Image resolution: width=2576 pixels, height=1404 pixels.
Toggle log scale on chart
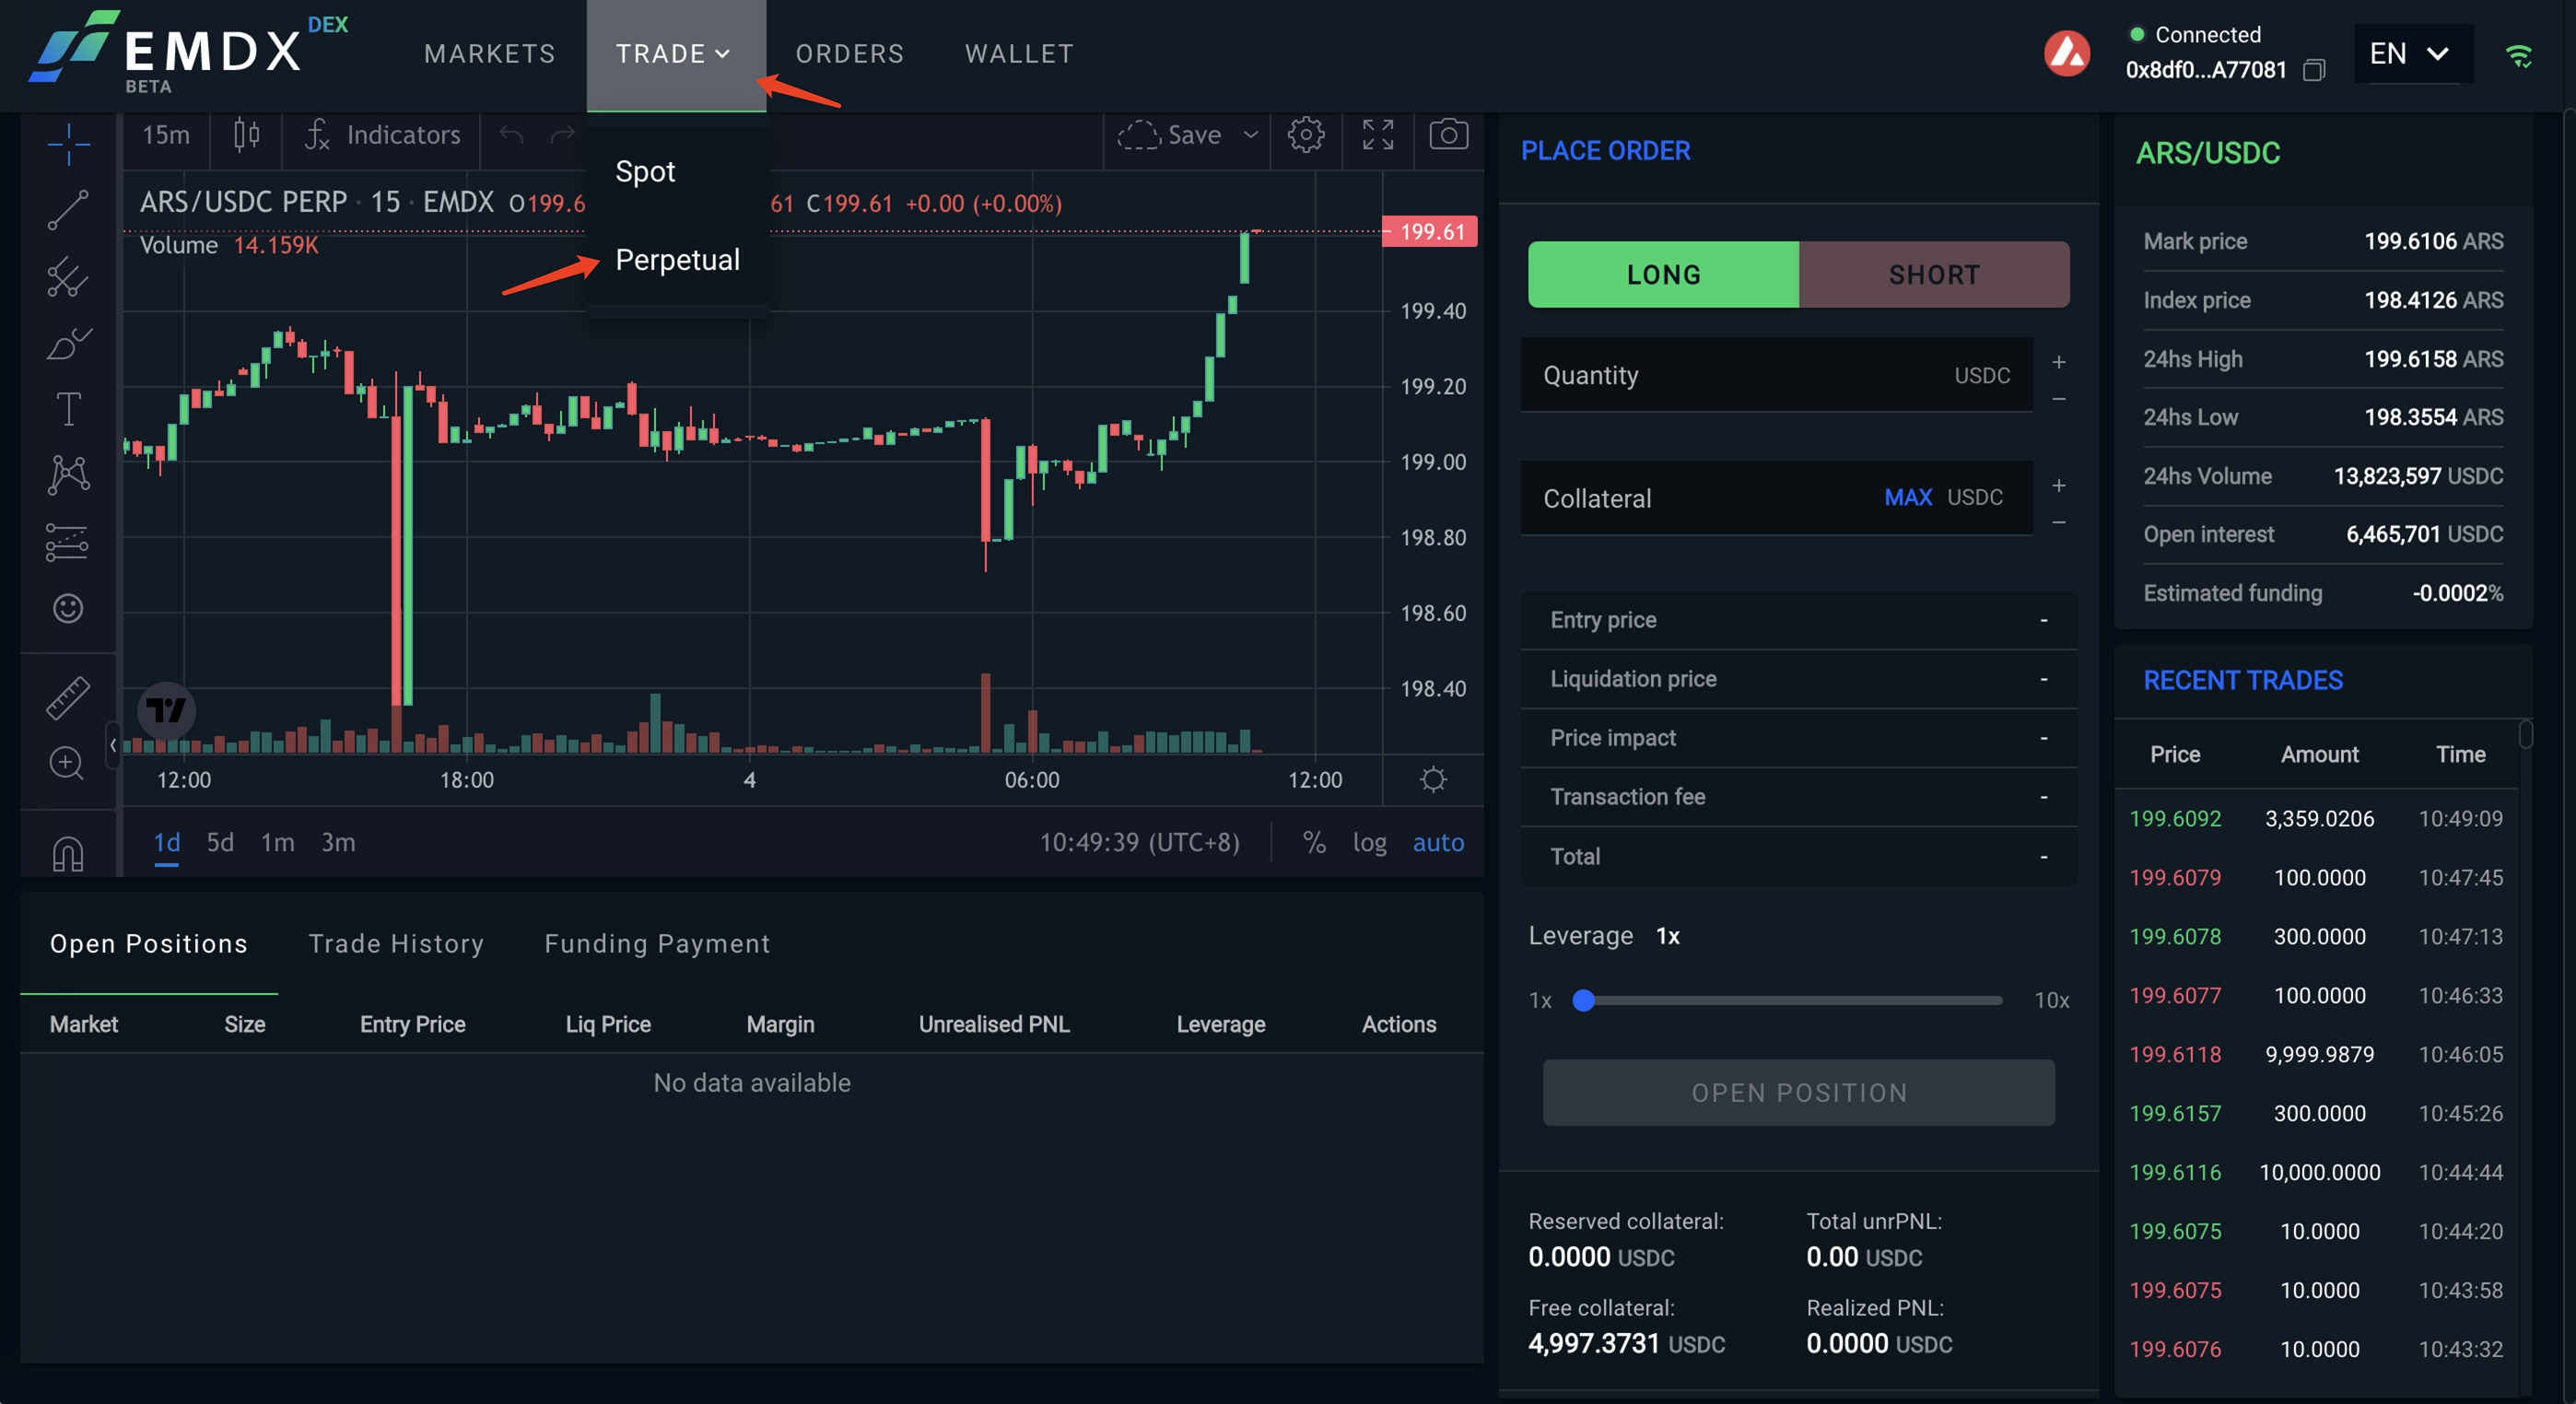tap(1369, 842)
